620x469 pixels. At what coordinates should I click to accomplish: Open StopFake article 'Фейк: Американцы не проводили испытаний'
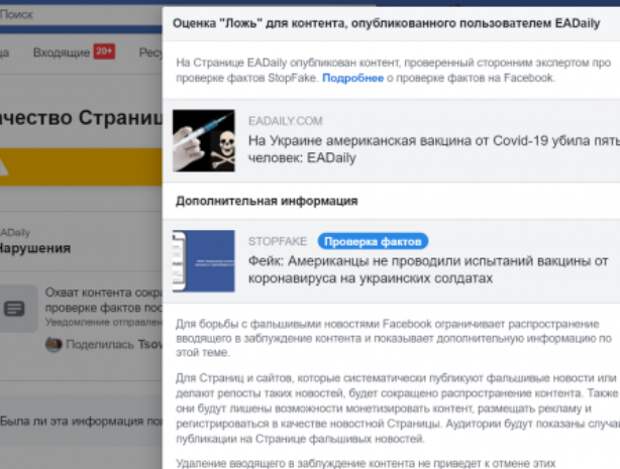428,269
